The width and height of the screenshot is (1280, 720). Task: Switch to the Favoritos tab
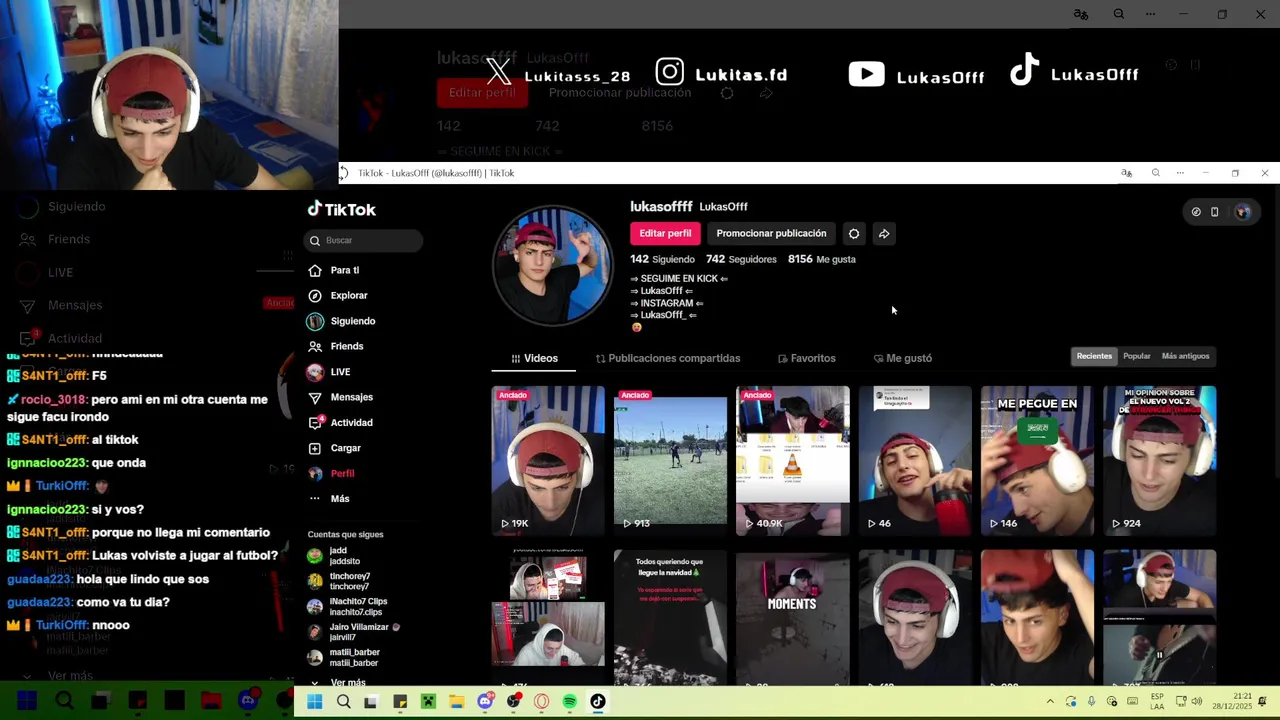[x=806, y=358]
